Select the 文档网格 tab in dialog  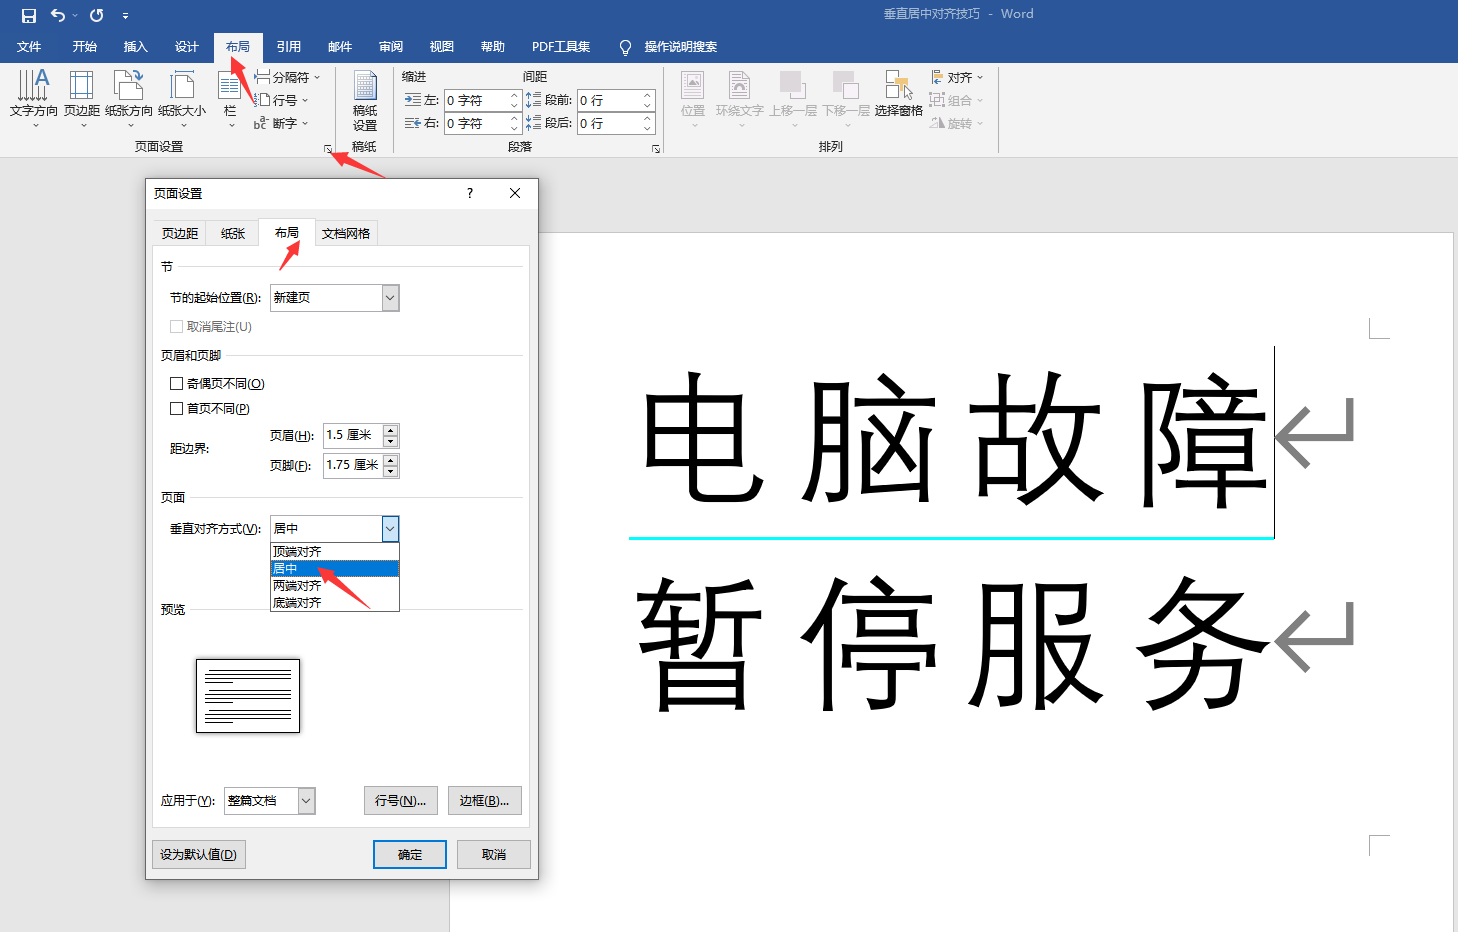click(x=346, y=233)
